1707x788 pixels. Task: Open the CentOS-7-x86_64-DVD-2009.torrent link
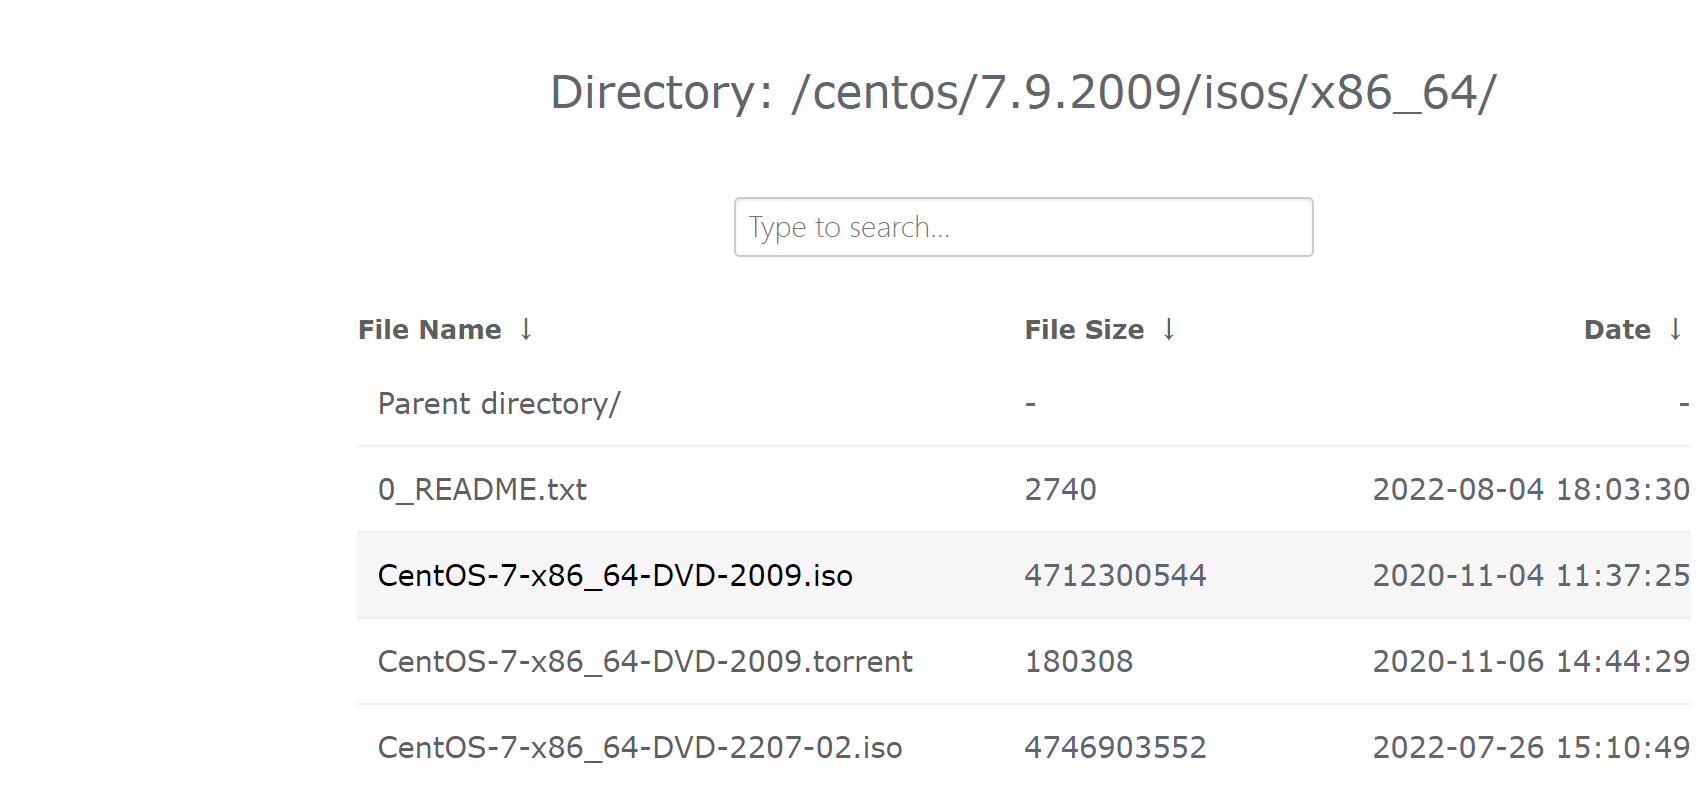tap(645, 662)
